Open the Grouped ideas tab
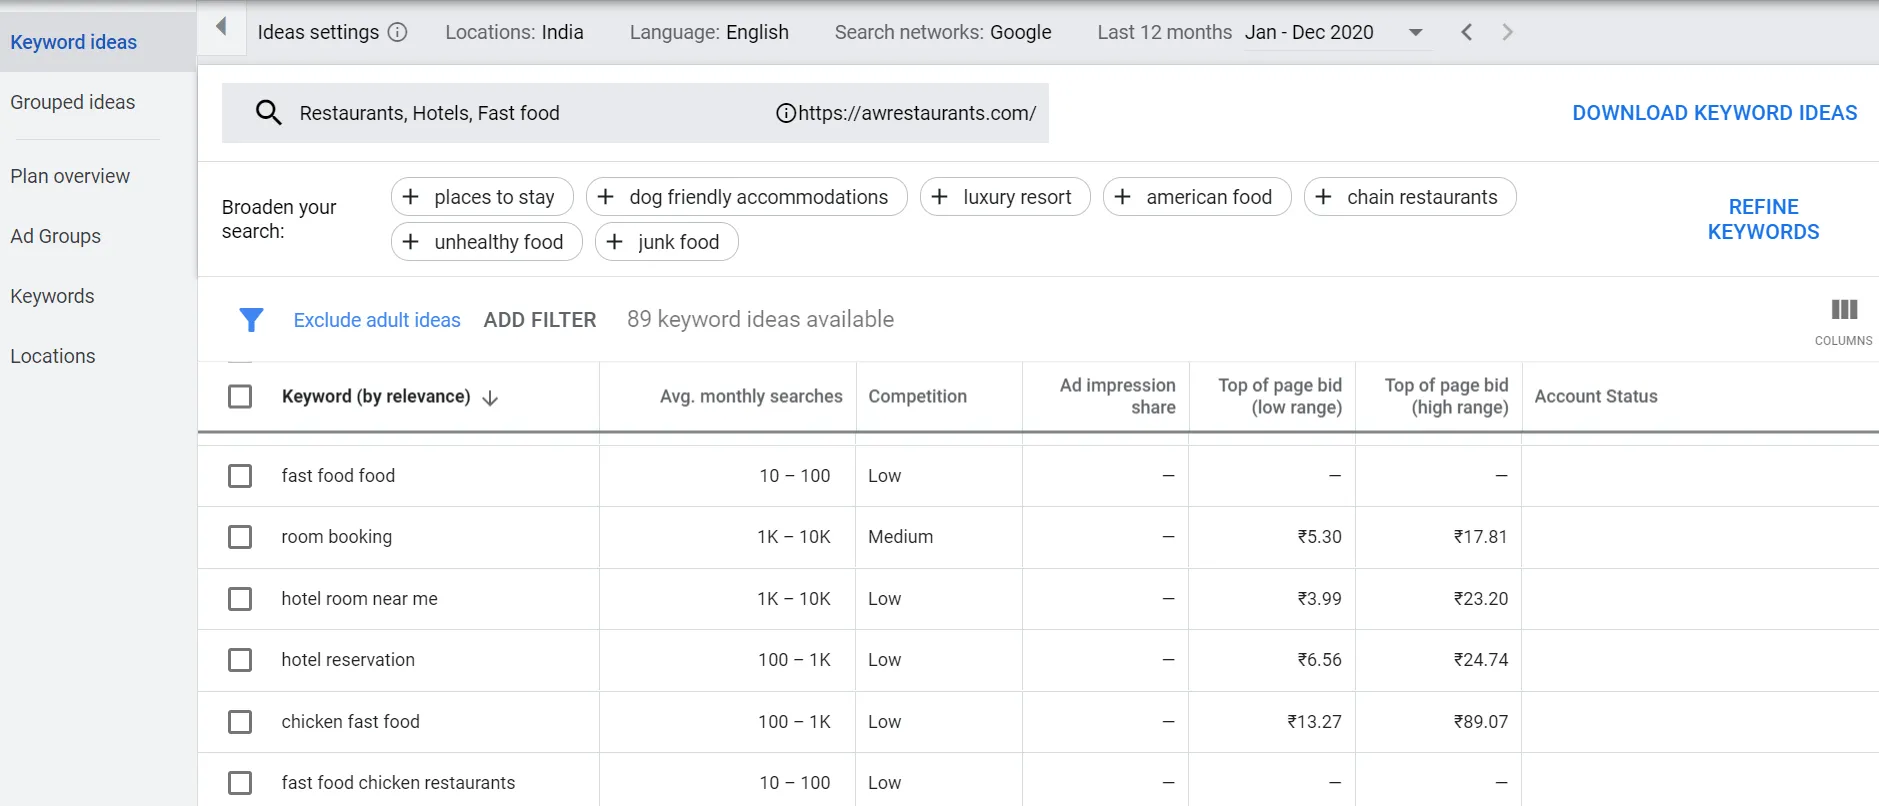Image resolution: width=1879 pixels, height=806 pixels. click(x=73, y=102)
